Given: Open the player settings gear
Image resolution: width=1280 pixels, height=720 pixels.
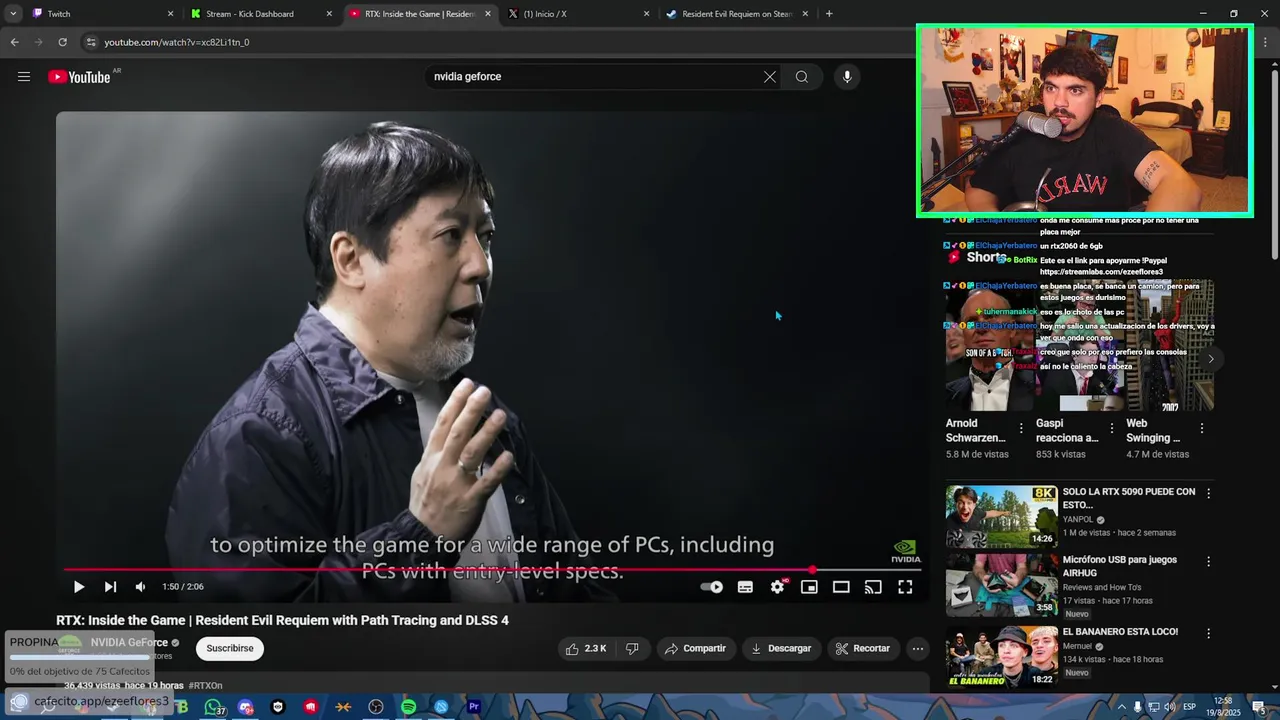Looking at the screenshot, I should tap(777, 587).
